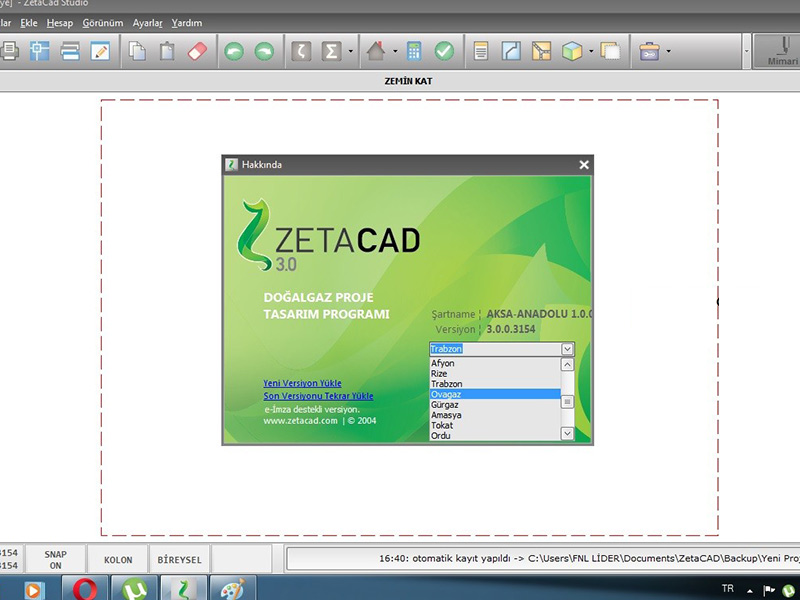Expand the house icon dropdown arrow
Image resolution: width=800 pixels, height=600 pixels.
[395, 51]
